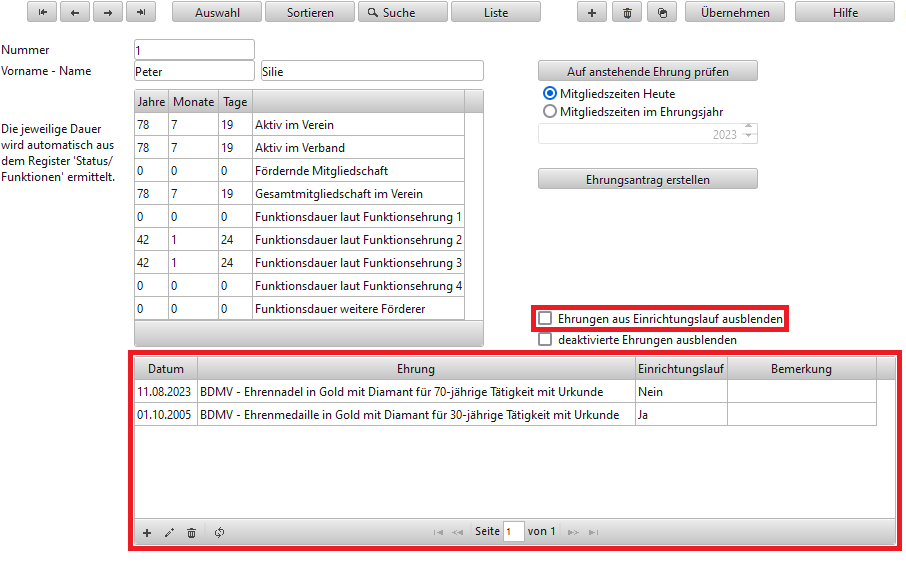Check deaktivierte Ehrungen ausblenden

click(x=545, y=340)
